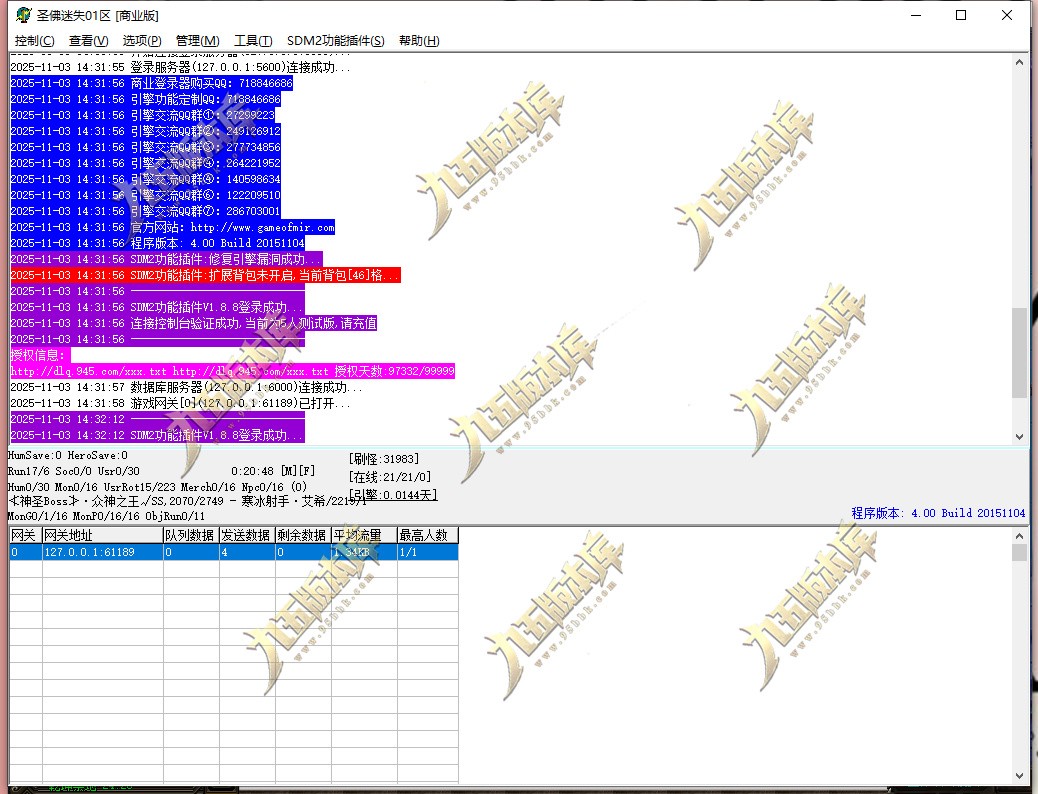Click status line MonG0/1/16 MonP0/16/16
1038x794 pixels.
106,516
